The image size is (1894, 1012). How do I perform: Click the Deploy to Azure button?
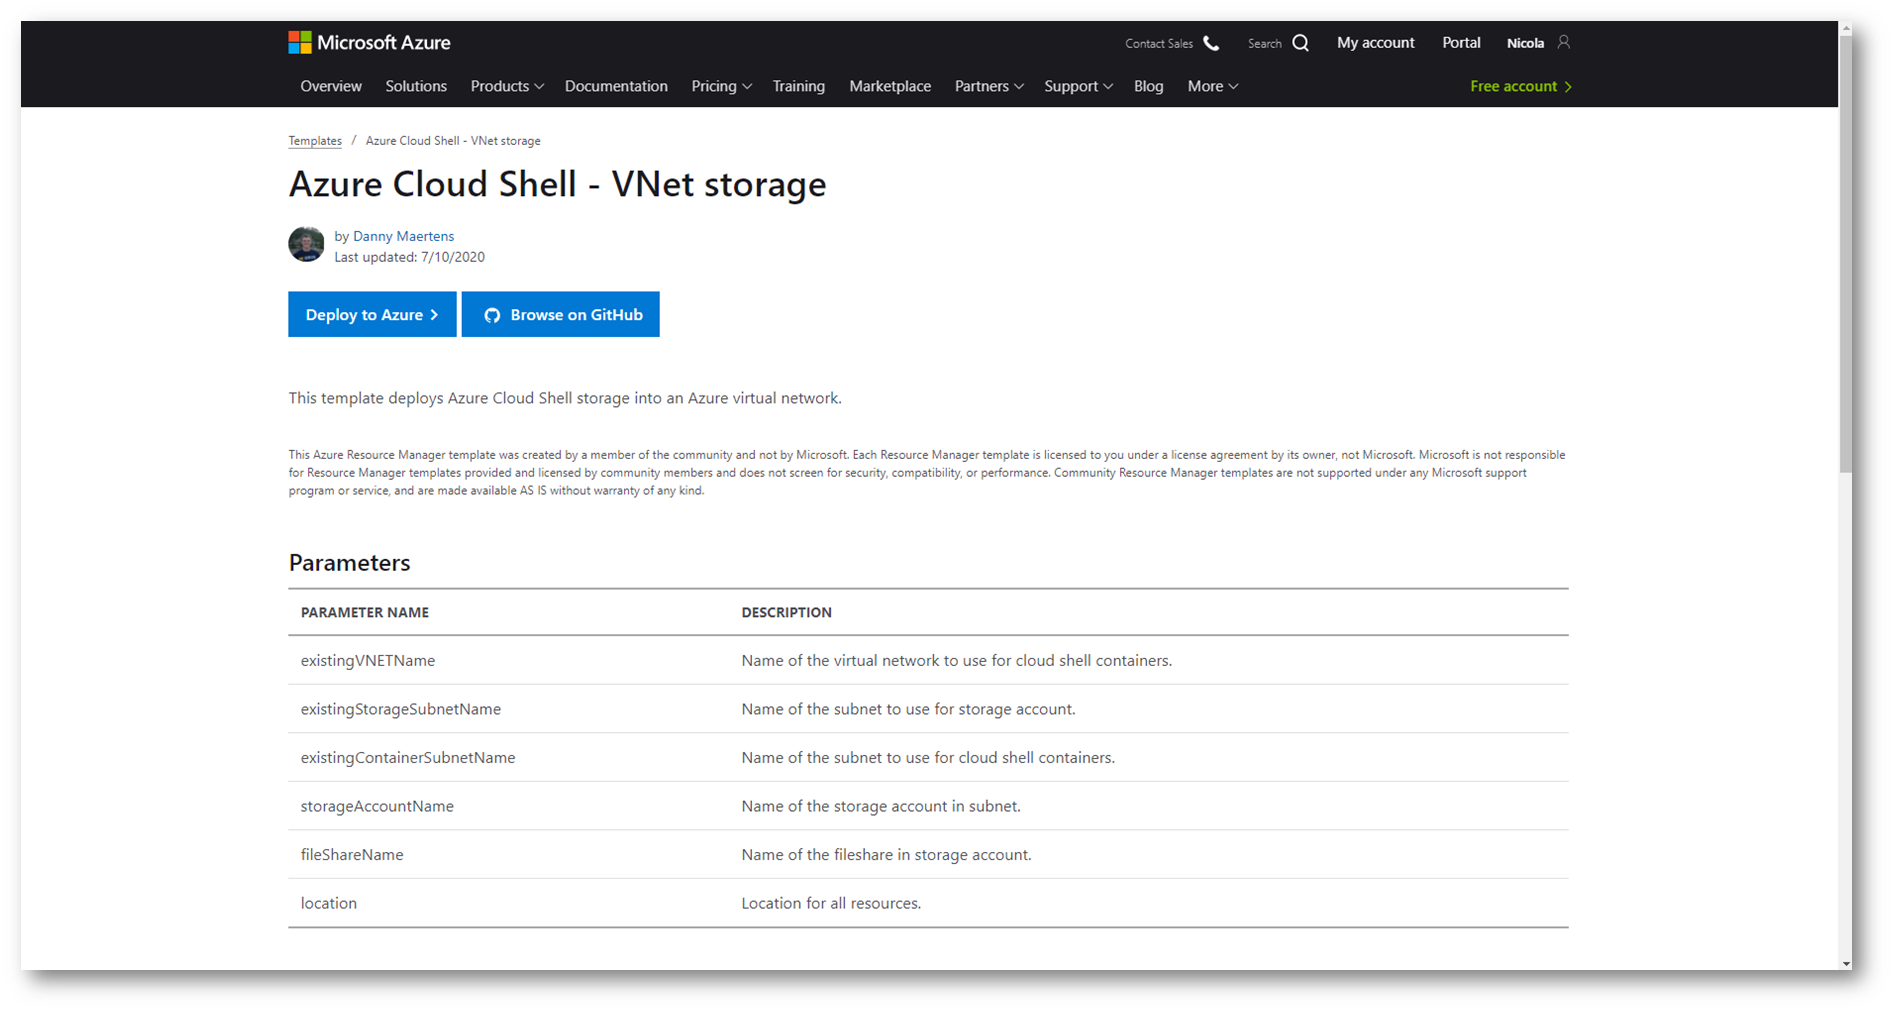(x=372, y=314)
